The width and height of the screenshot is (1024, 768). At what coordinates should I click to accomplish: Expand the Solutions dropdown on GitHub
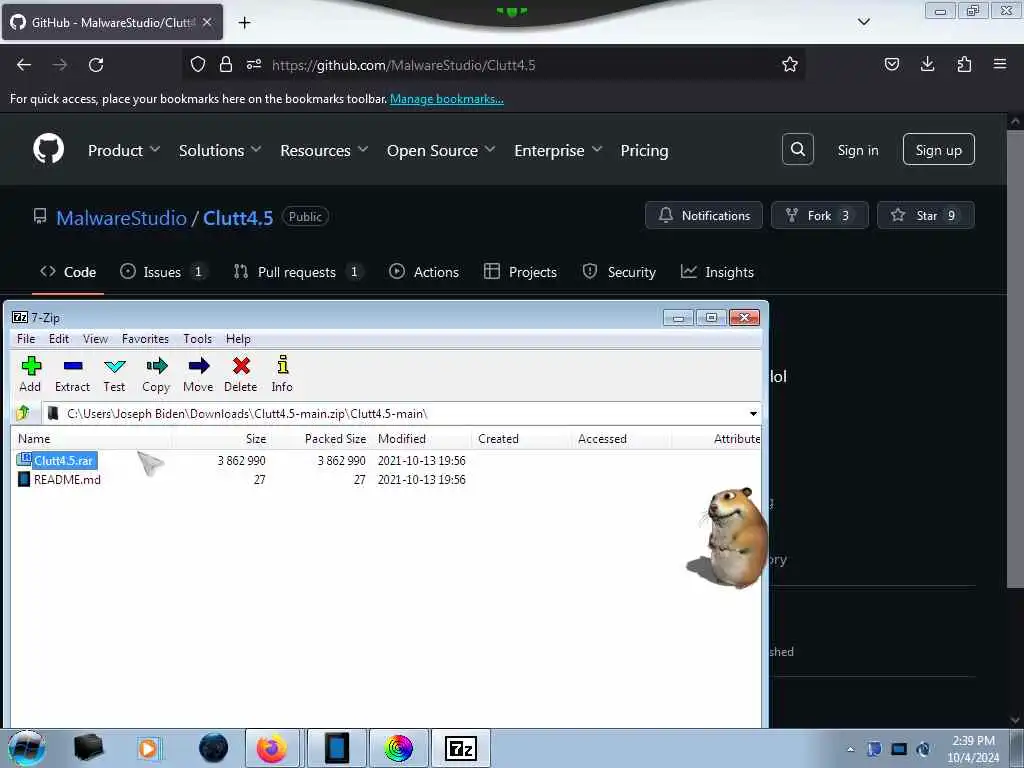[220, 150]
